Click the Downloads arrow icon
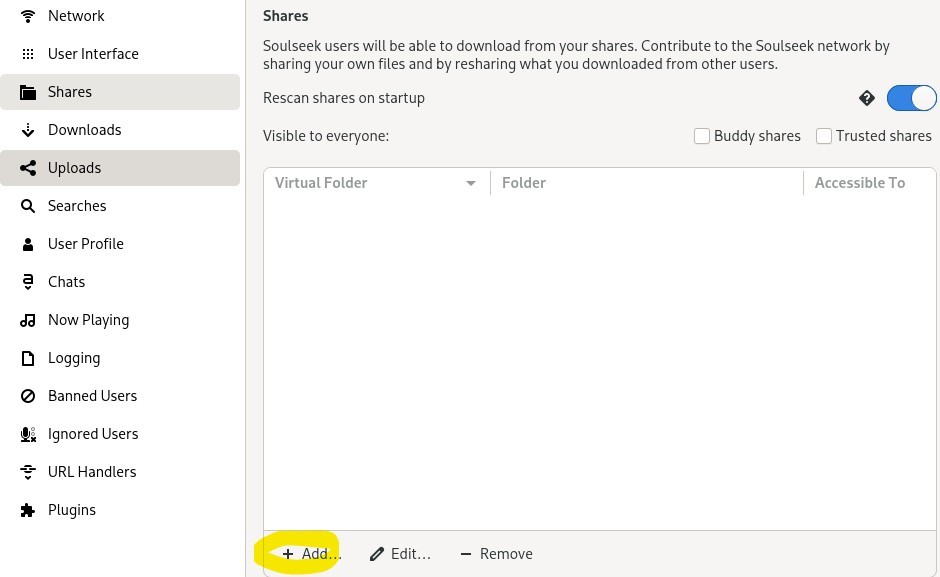The image size is (940, 577). point(28,130)
